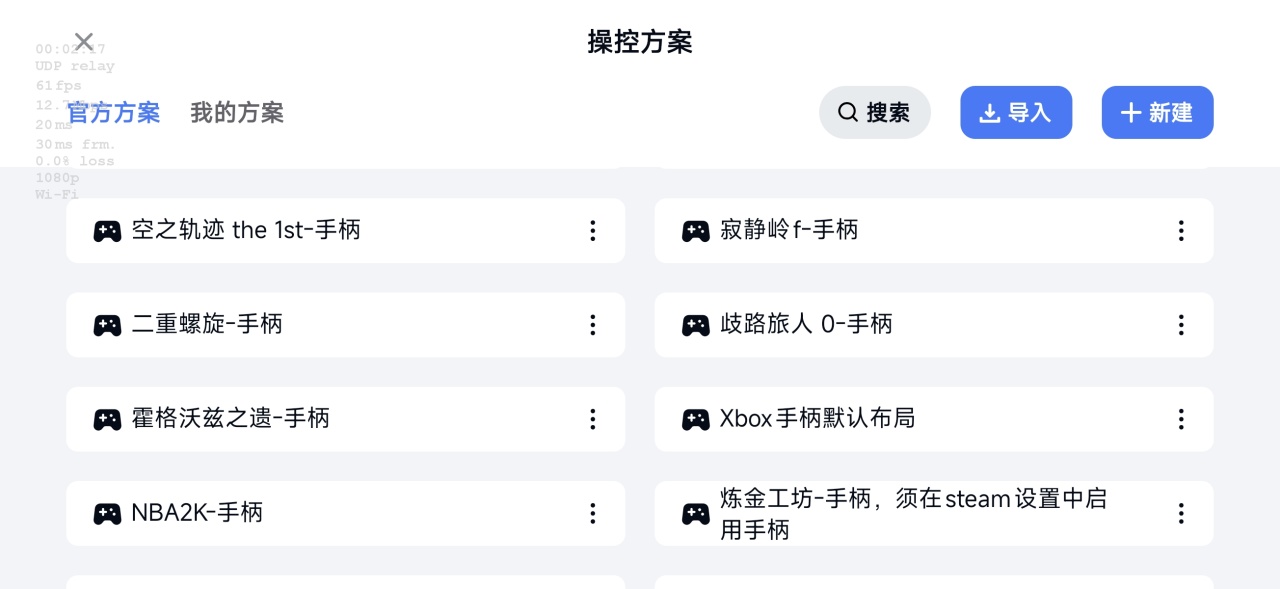This screenshot has width=1280, height=589.
Task: Open more options for 二重螺旋-手柄
Action: pos(593,325)
